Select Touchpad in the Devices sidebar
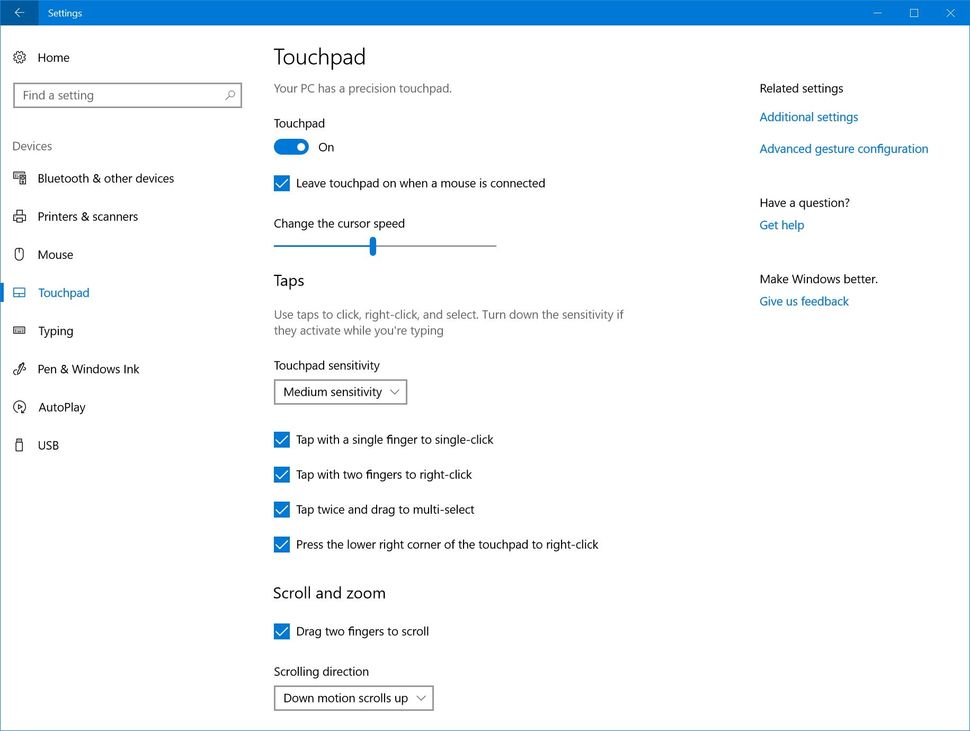The image size is (970, 731). tap(63, 293)
